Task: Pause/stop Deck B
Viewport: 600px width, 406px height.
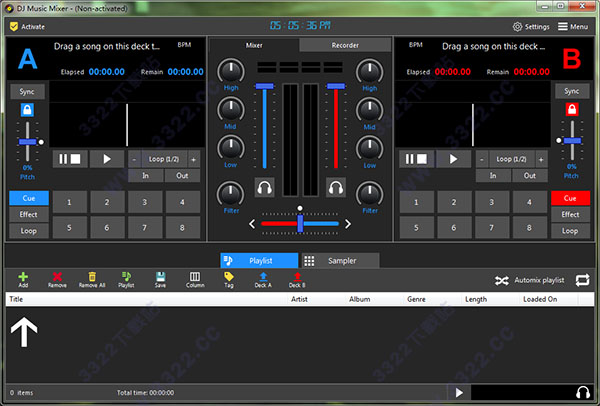Action: (x=416, y=159)
